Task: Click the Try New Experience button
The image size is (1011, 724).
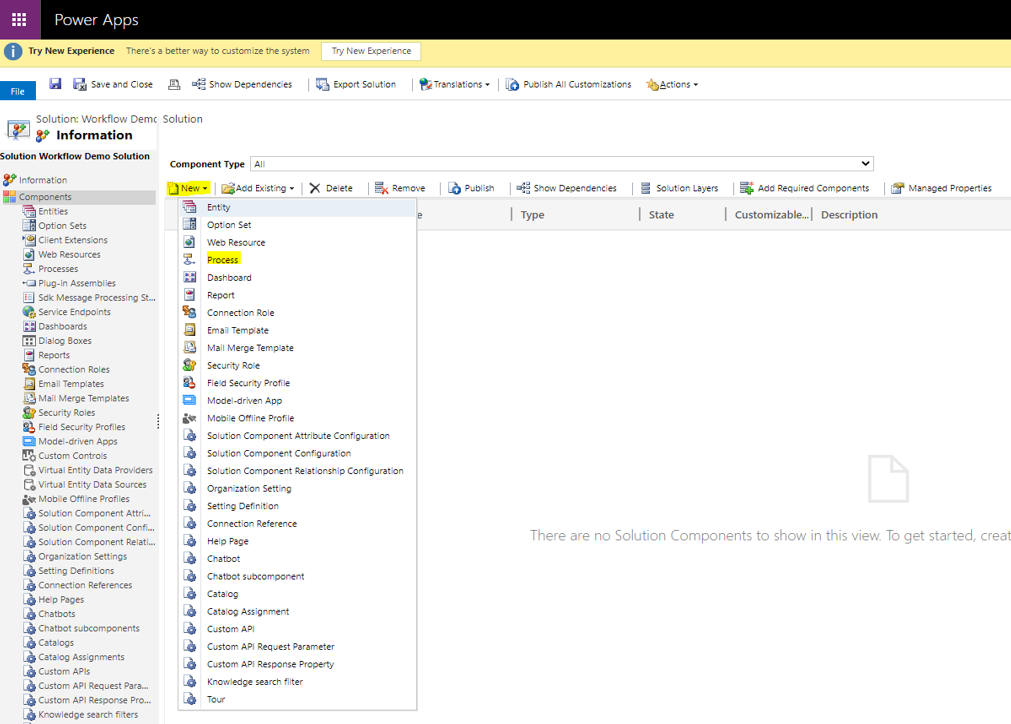Action: (x=370, y=50)
